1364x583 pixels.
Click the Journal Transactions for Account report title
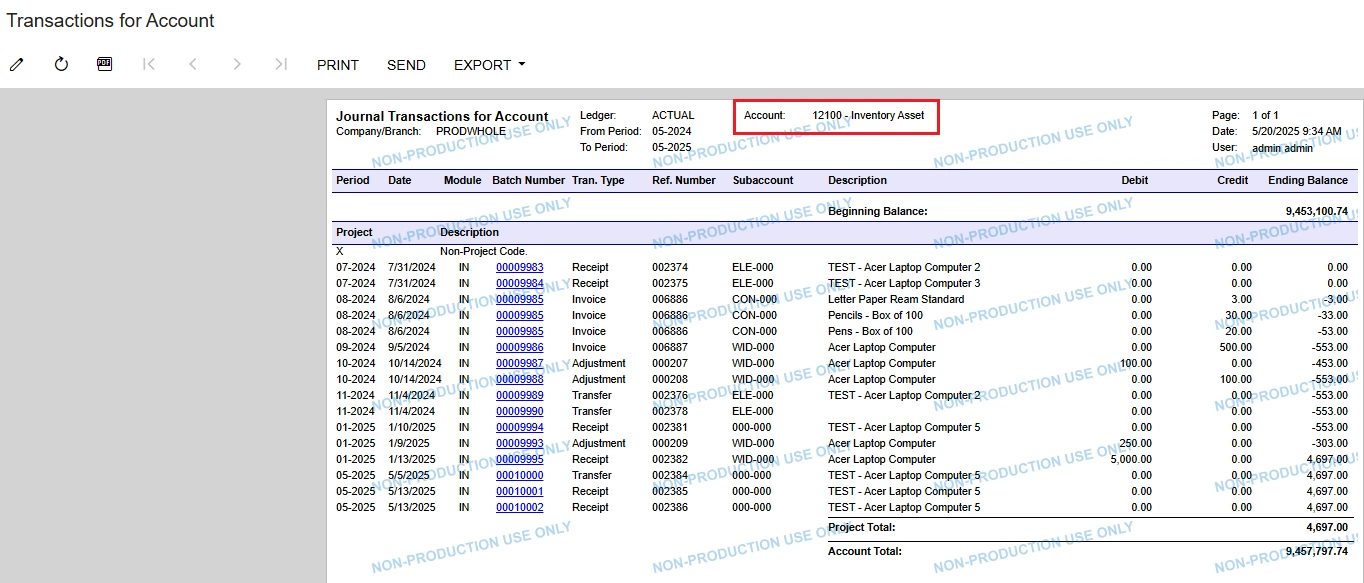pyautogui.click(x=442, y=116)
